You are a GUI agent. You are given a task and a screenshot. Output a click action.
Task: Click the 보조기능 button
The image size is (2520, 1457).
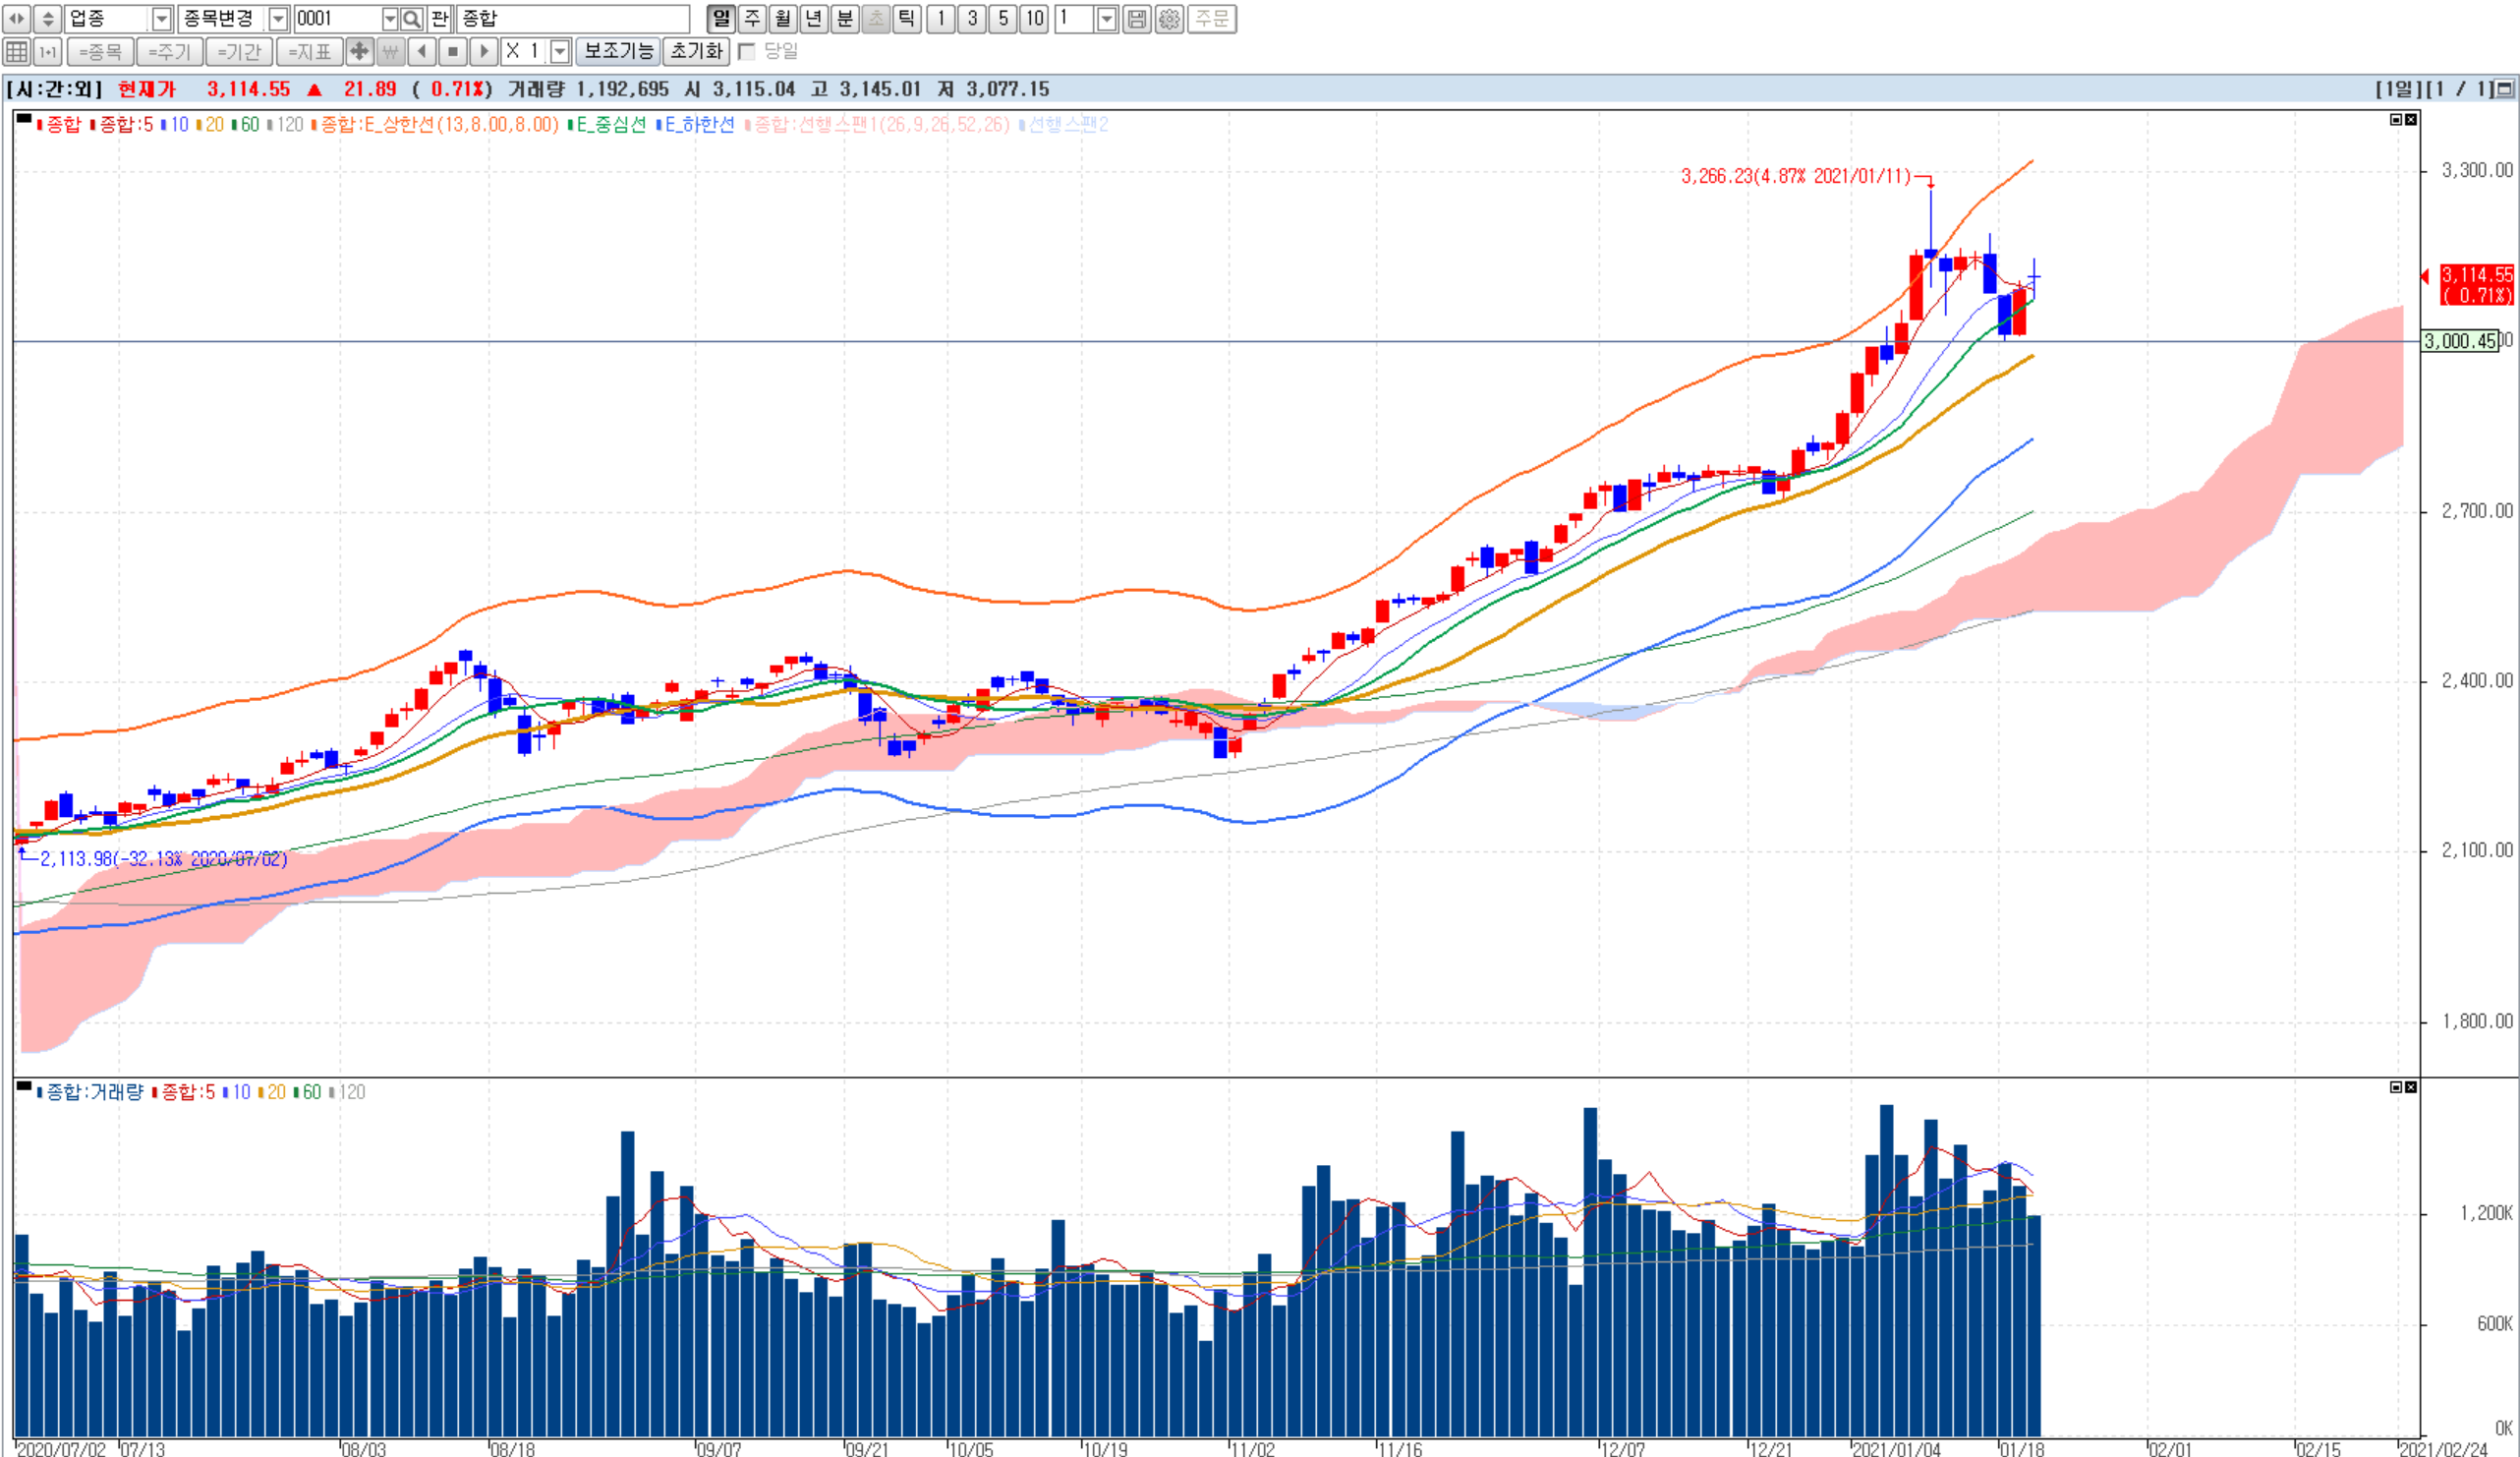pos(618,51)
